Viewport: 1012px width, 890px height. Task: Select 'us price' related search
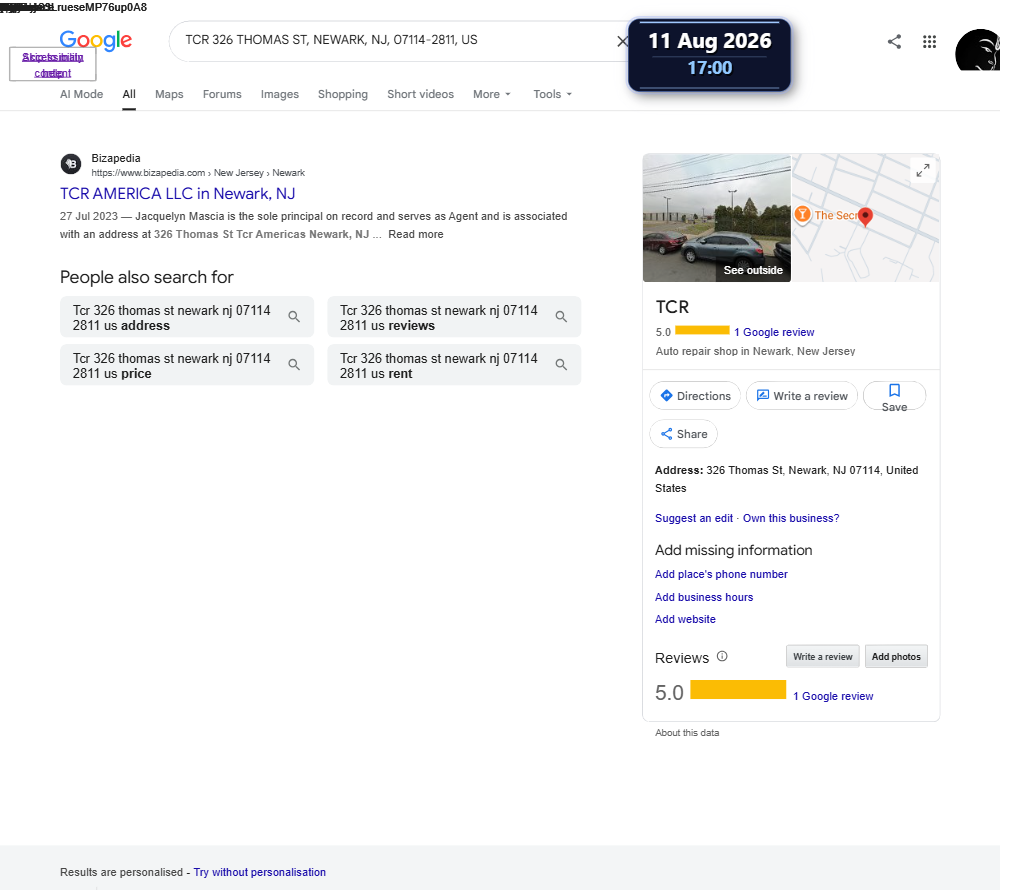[x=187, y=365]
